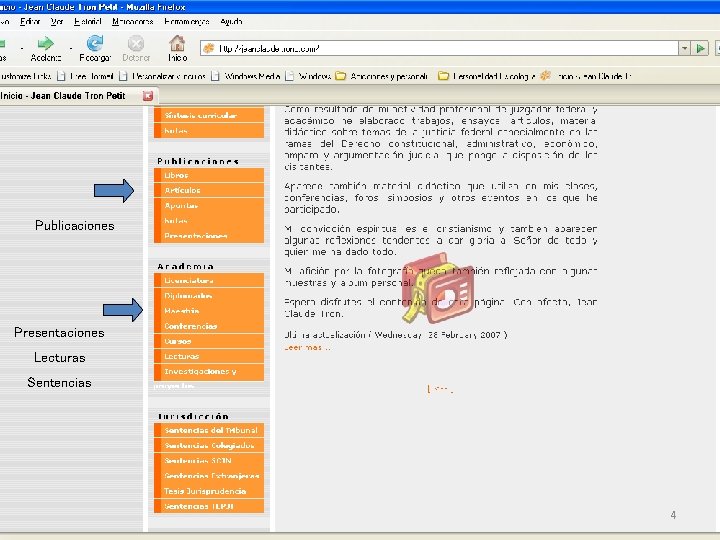Image resolution: width=720 pixels, height=540 pixels.
Task: Click the site favicon in the address bar
Action: pyautogui.click(x=209, y=48)
